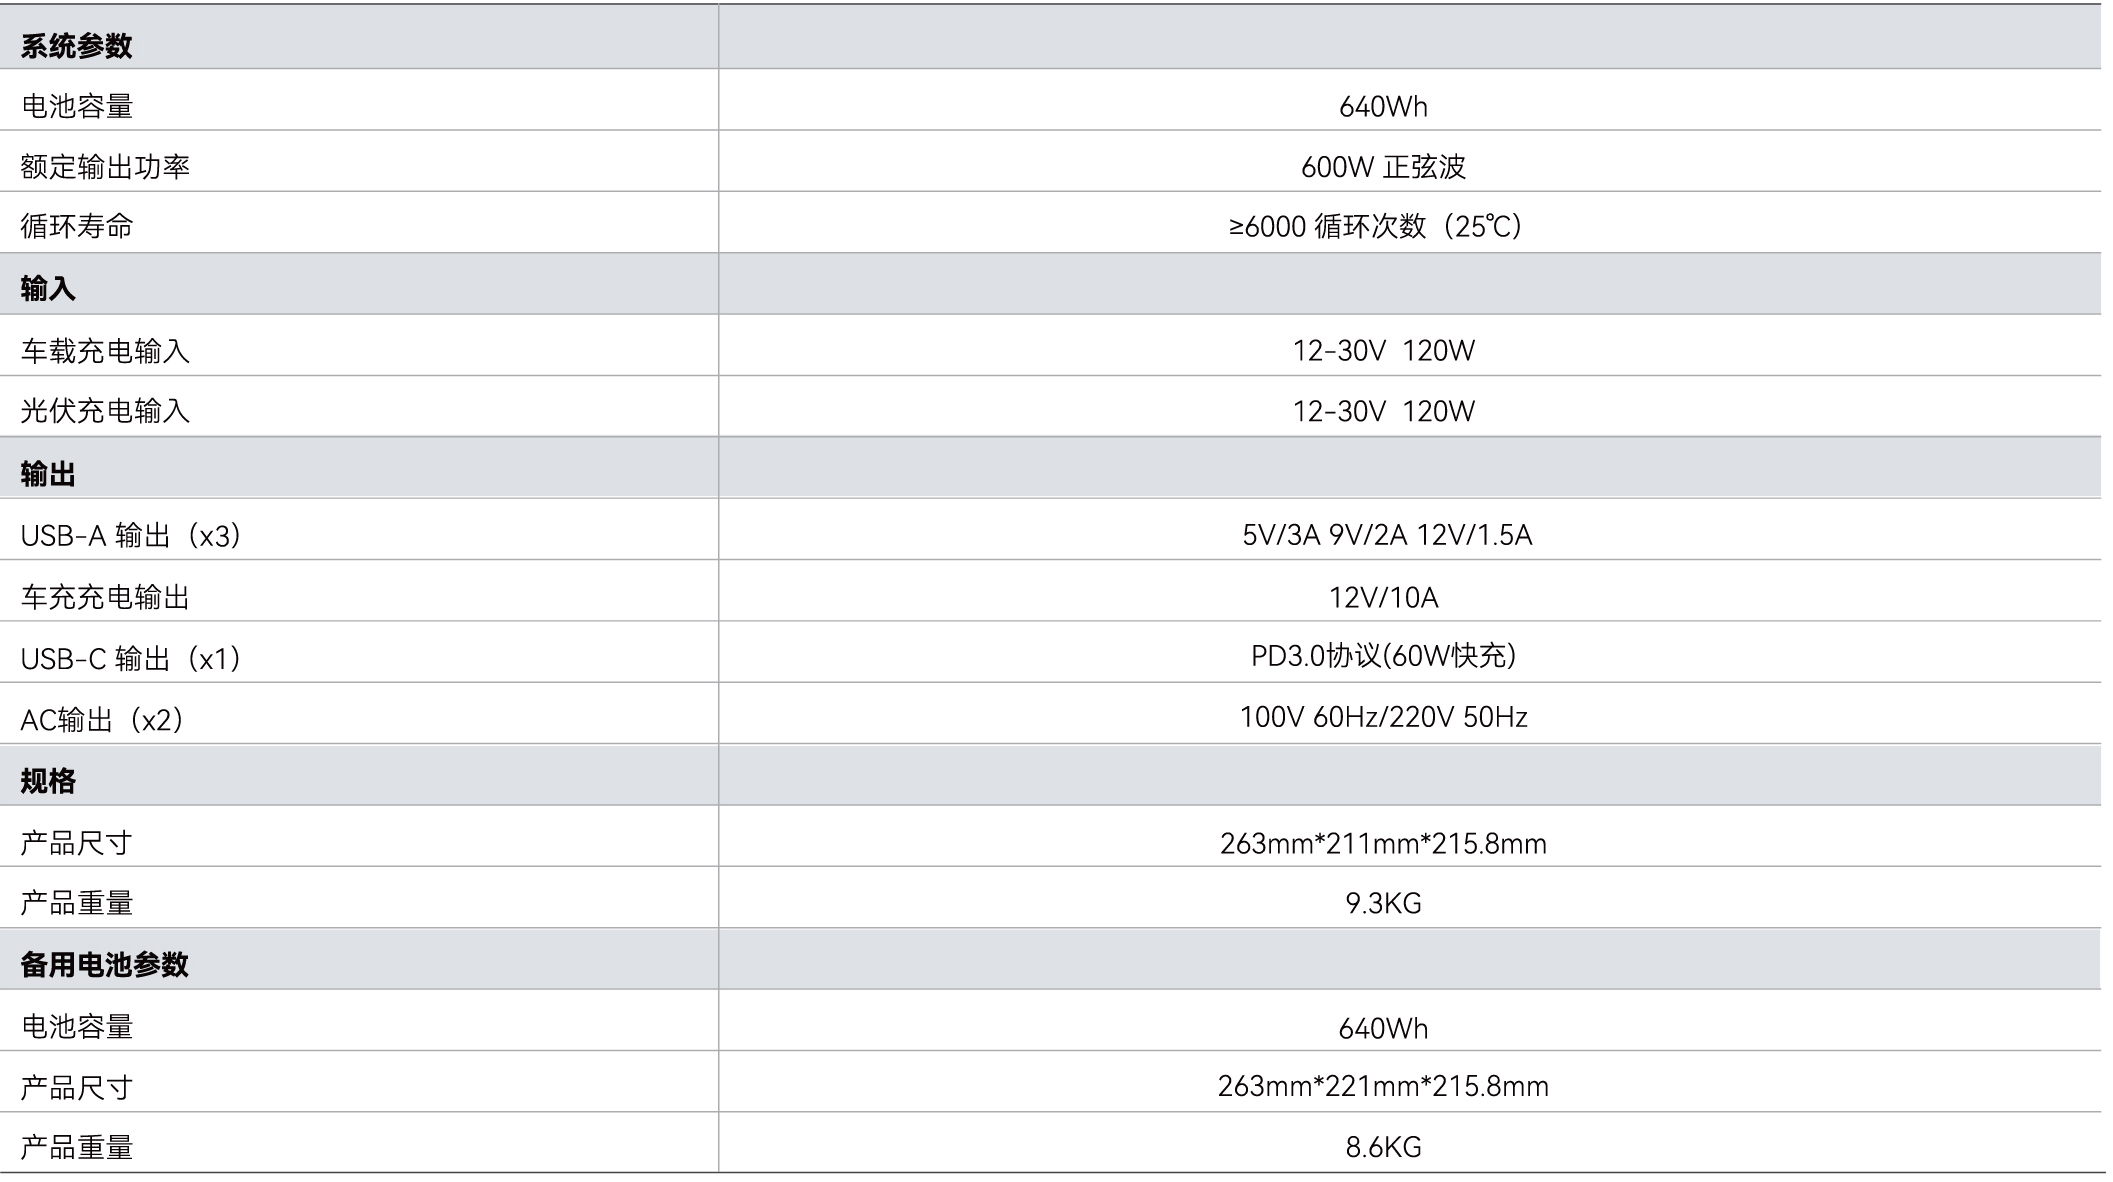Select the USB-C 输出 (x1) label
The image size is (2113, 1182).
tap(131, 659)
